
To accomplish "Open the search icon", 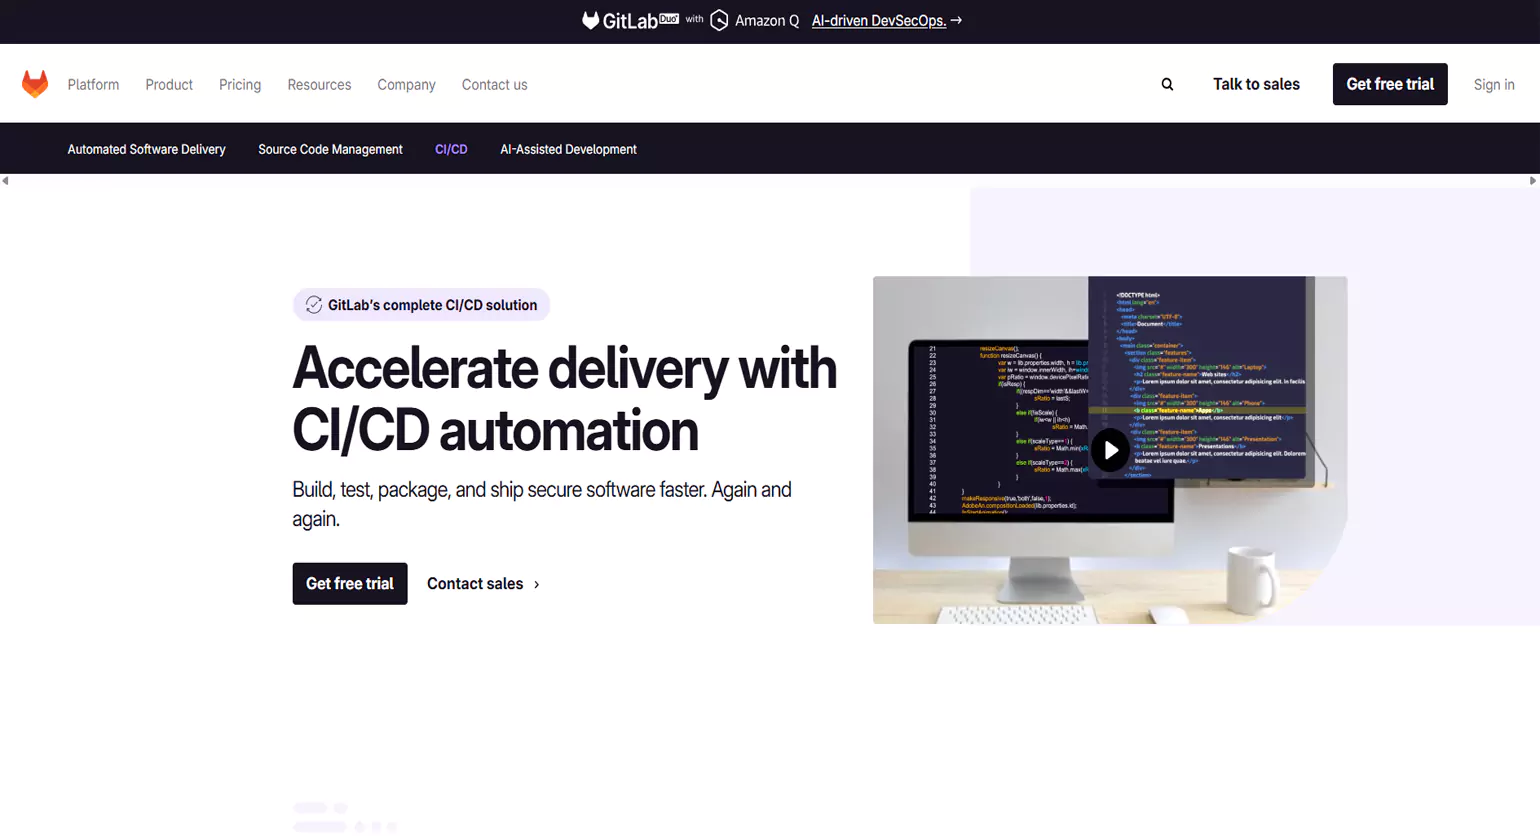I will [x=1166, y=84].
